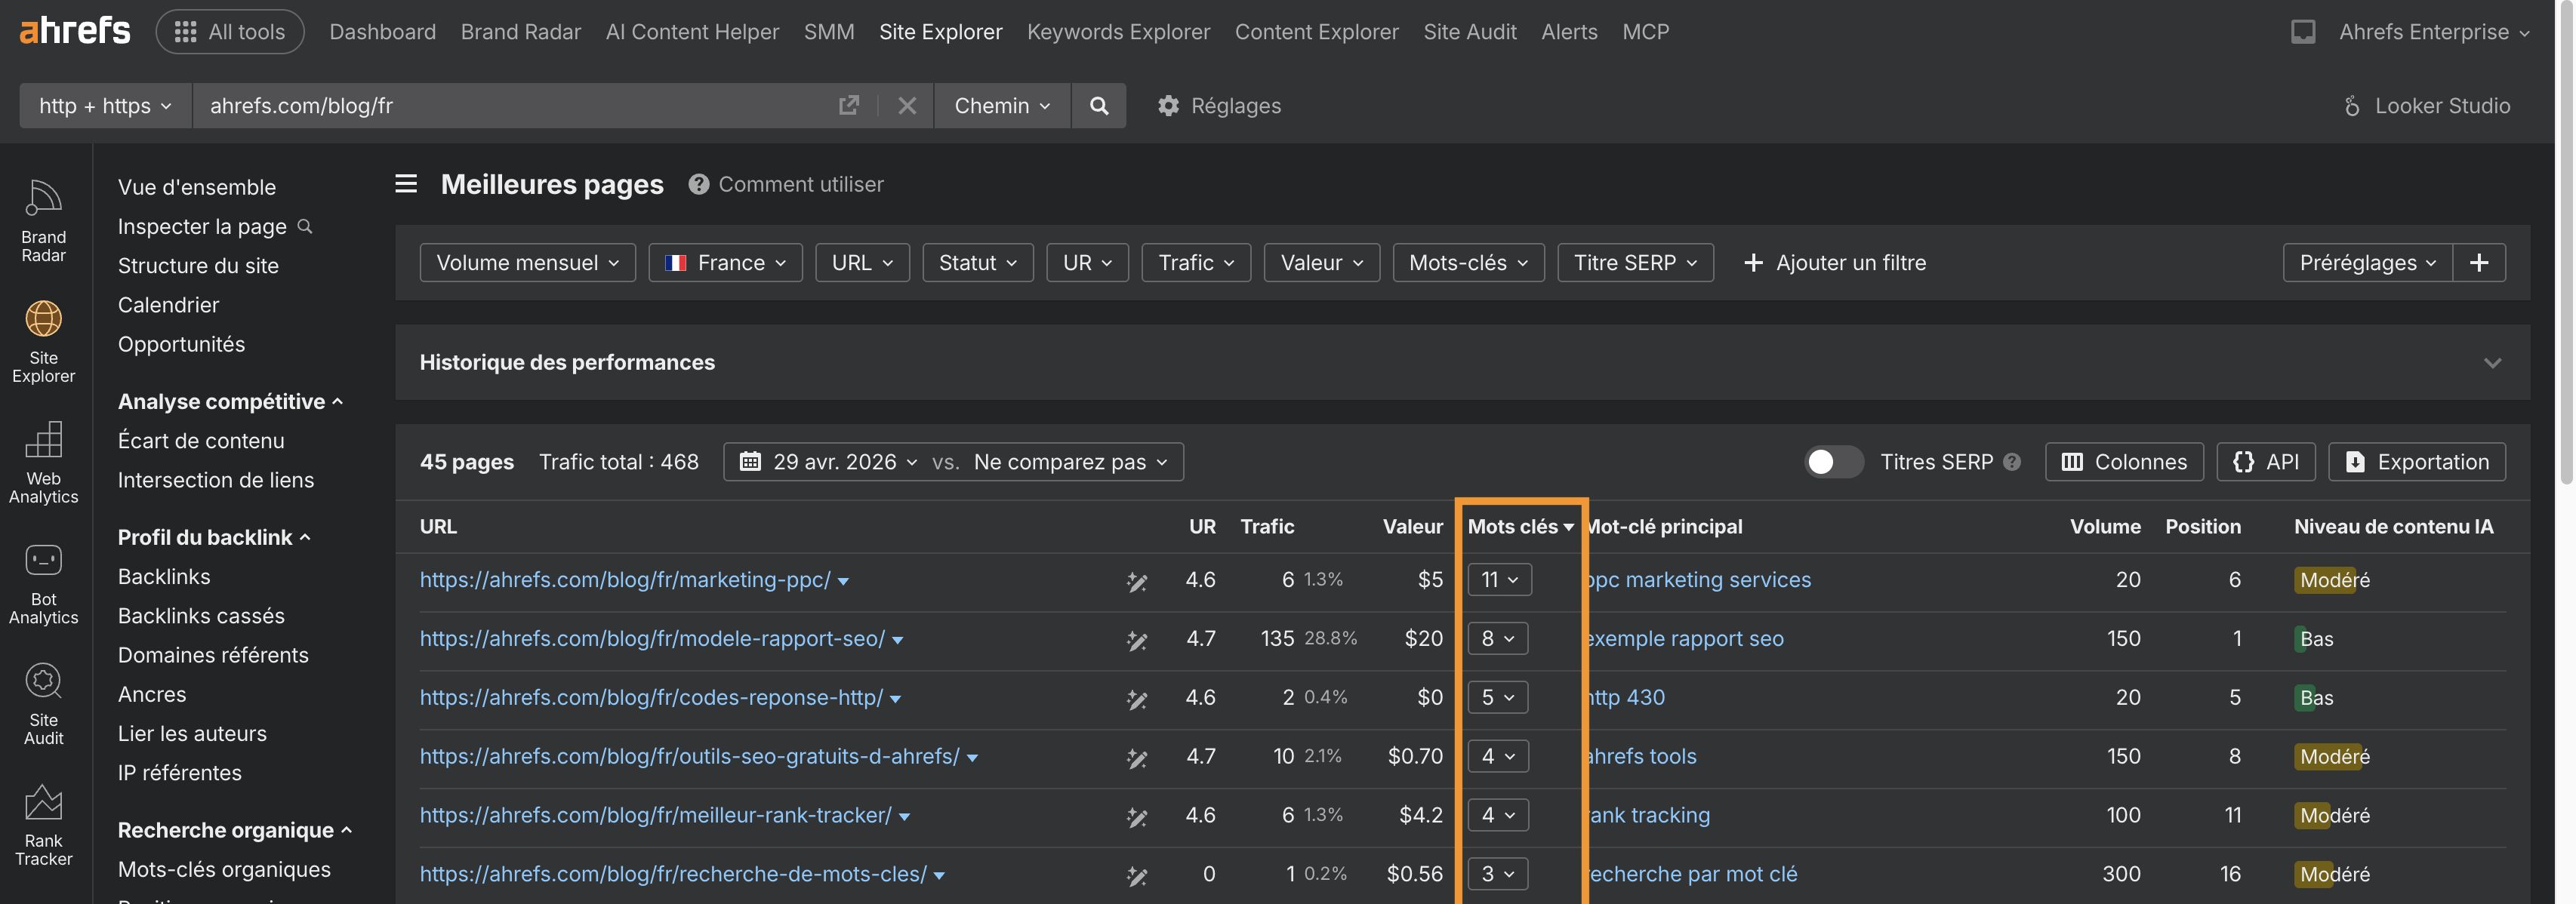Open Backlinks cassés in the side menu
Screen dimensions: 2576x904
[201, 616]
